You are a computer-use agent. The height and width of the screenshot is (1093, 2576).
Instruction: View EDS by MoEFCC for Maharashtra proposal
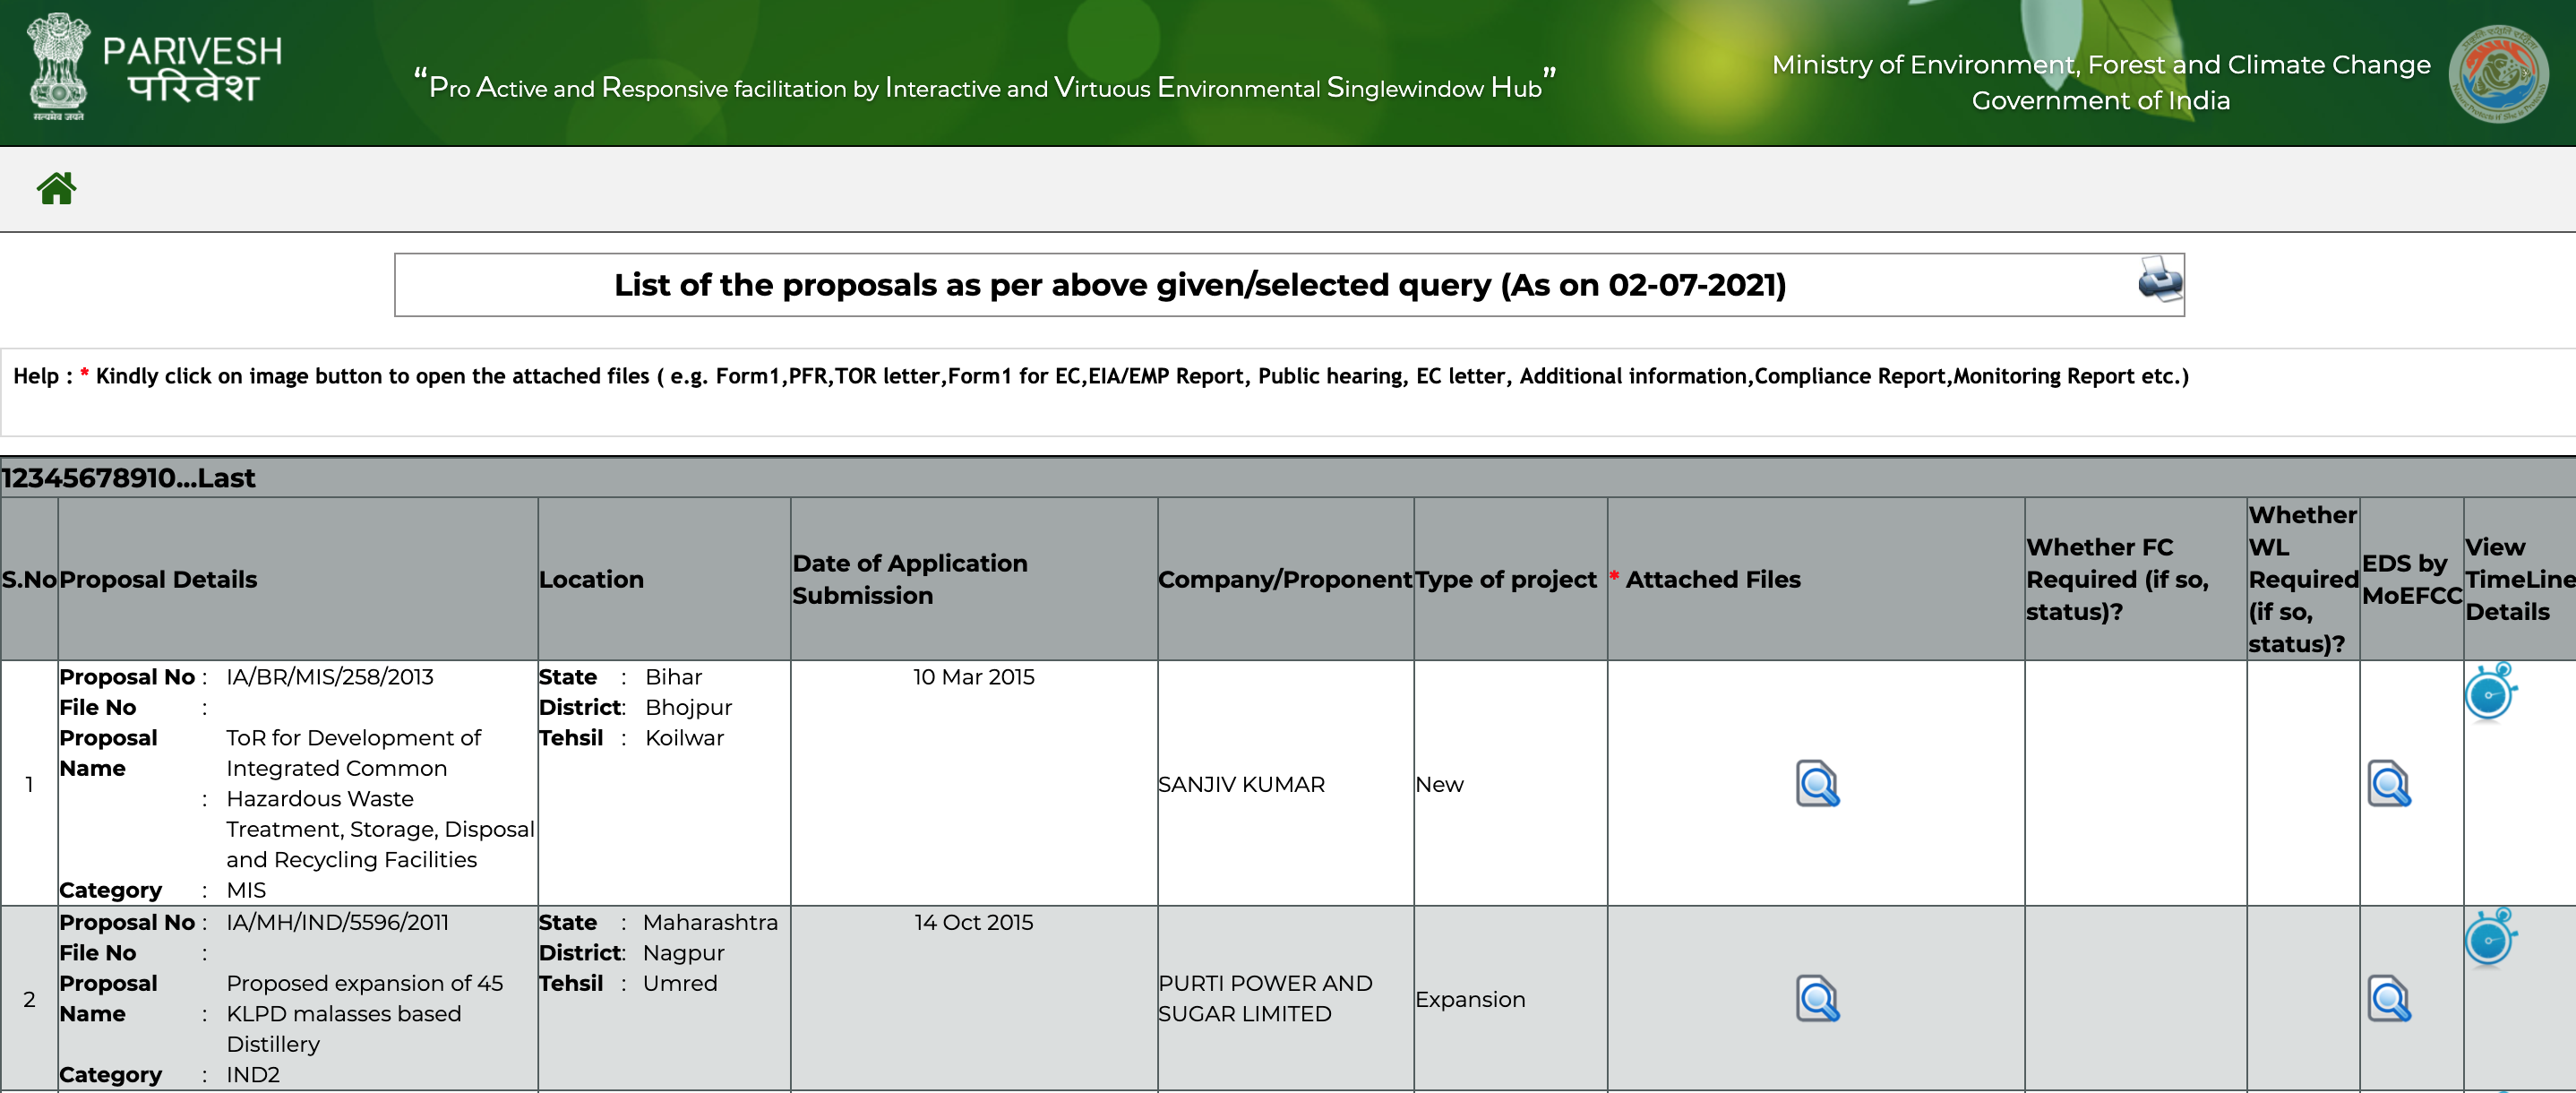point(2388,999)
